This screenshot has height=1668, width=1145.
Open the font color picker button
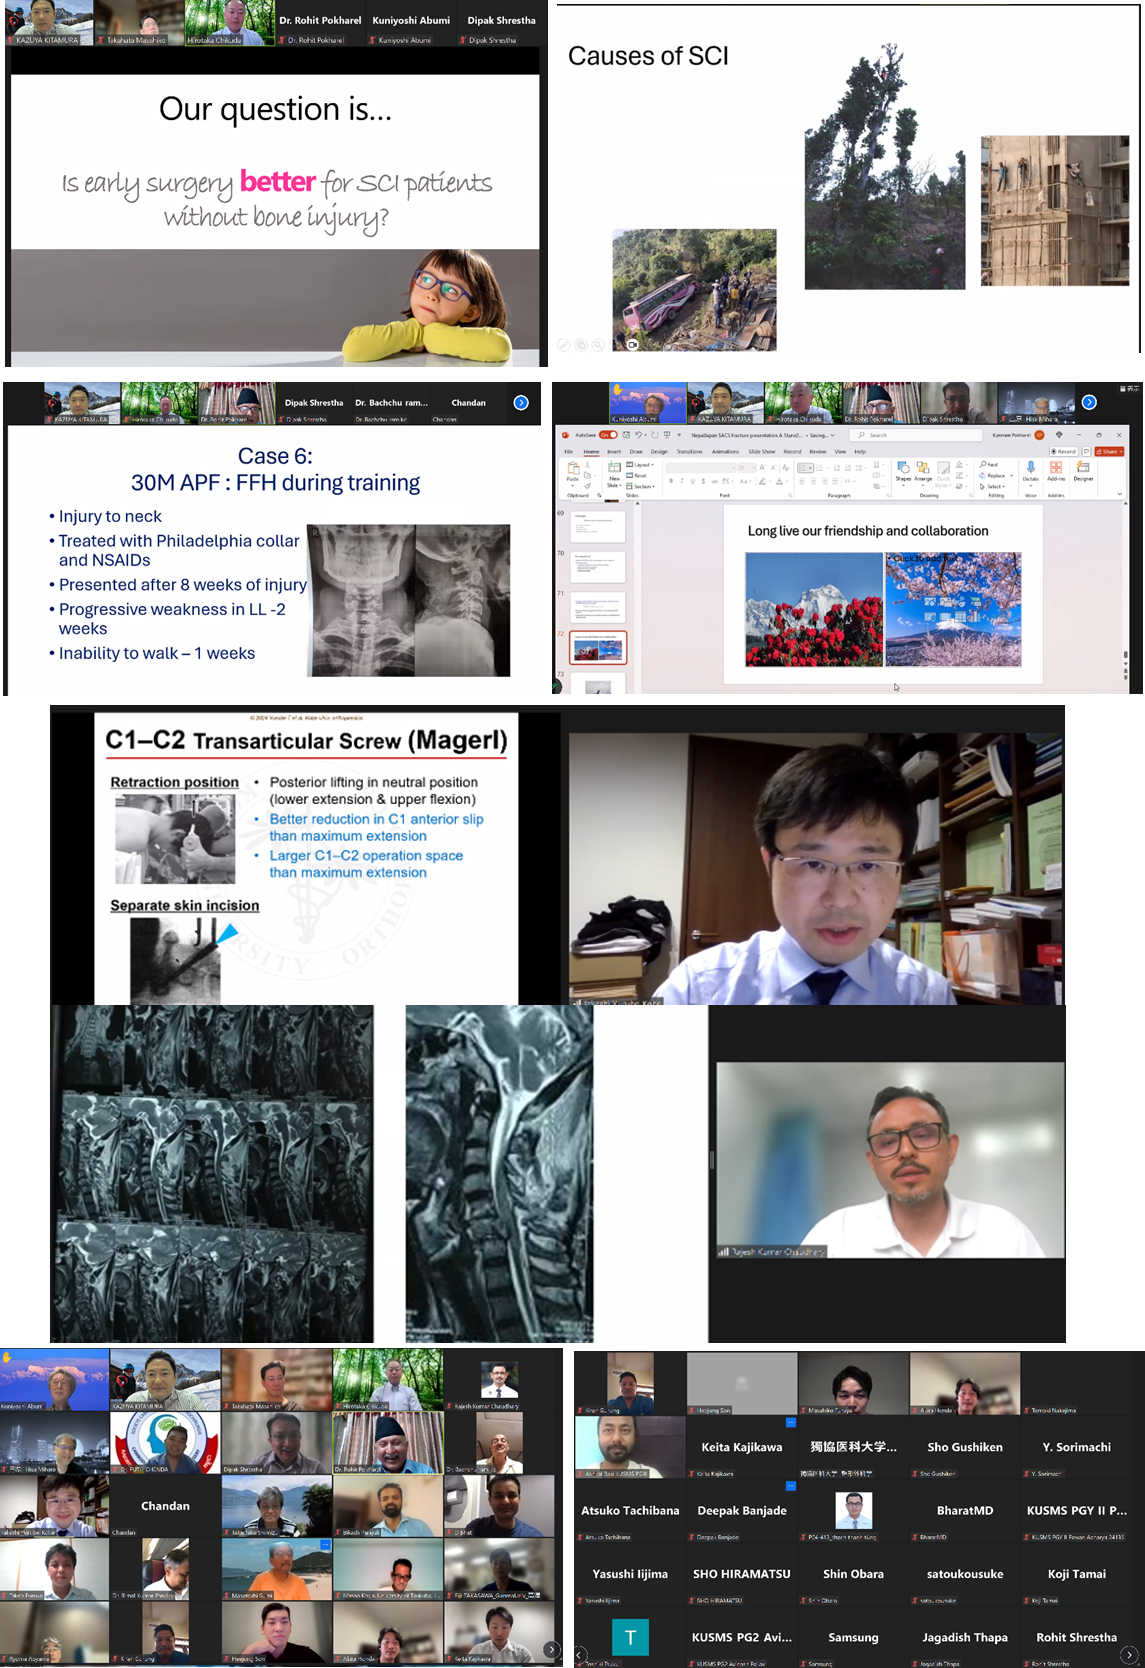click(x=780, y=481)
